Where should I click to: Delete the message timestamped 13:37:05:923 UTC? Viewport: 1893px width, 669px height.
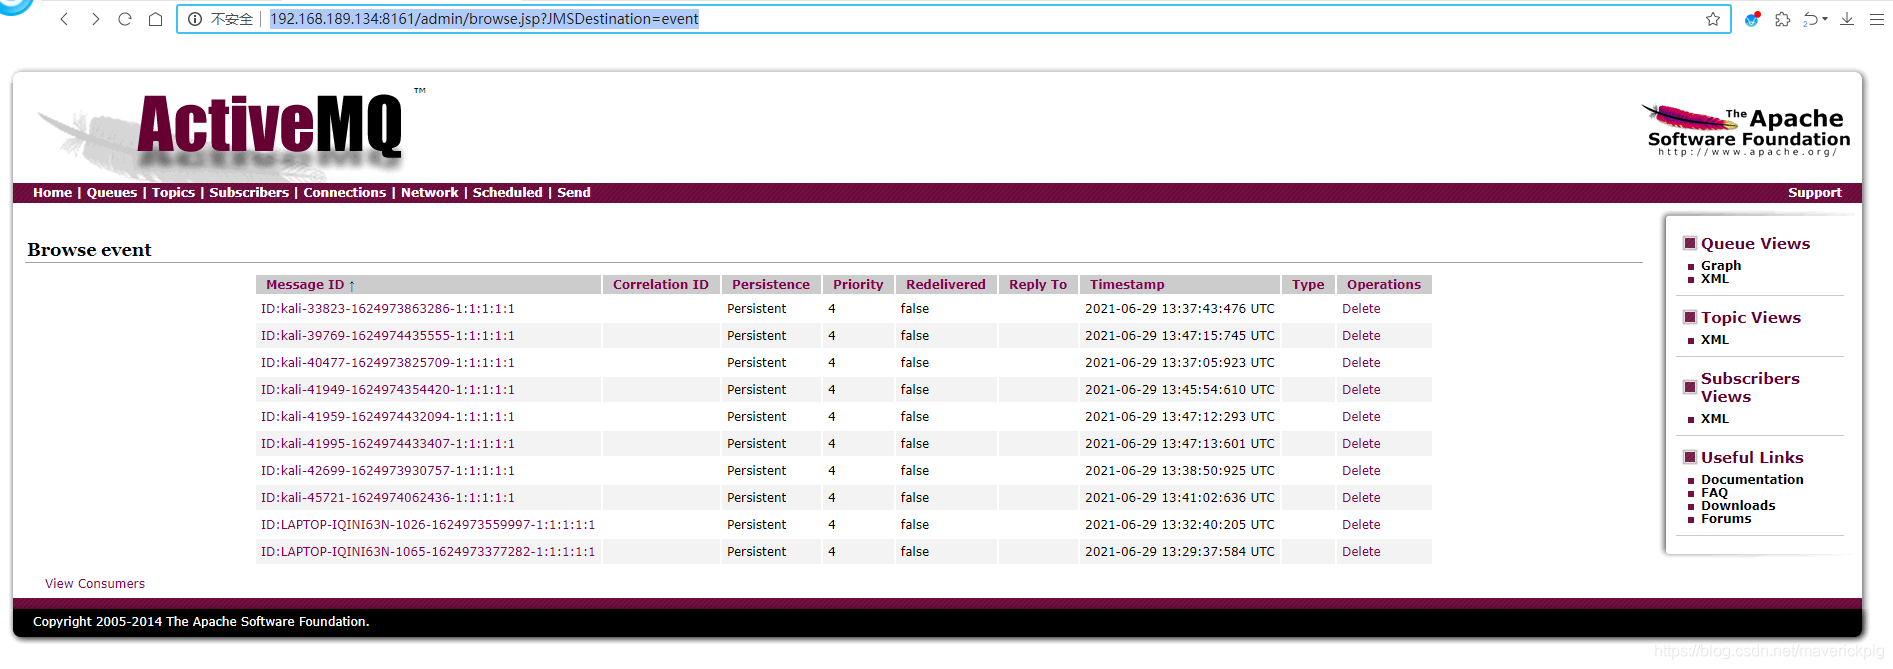click(1361, 363)
